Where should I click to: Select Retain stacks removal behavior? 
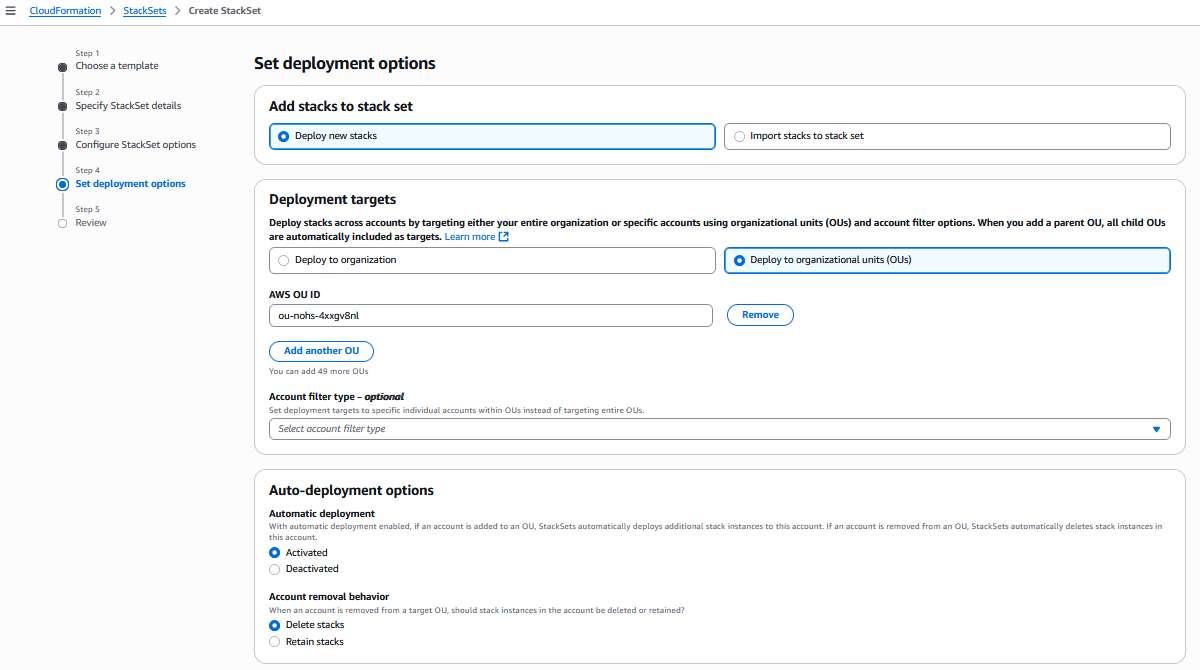coord(274,641)
